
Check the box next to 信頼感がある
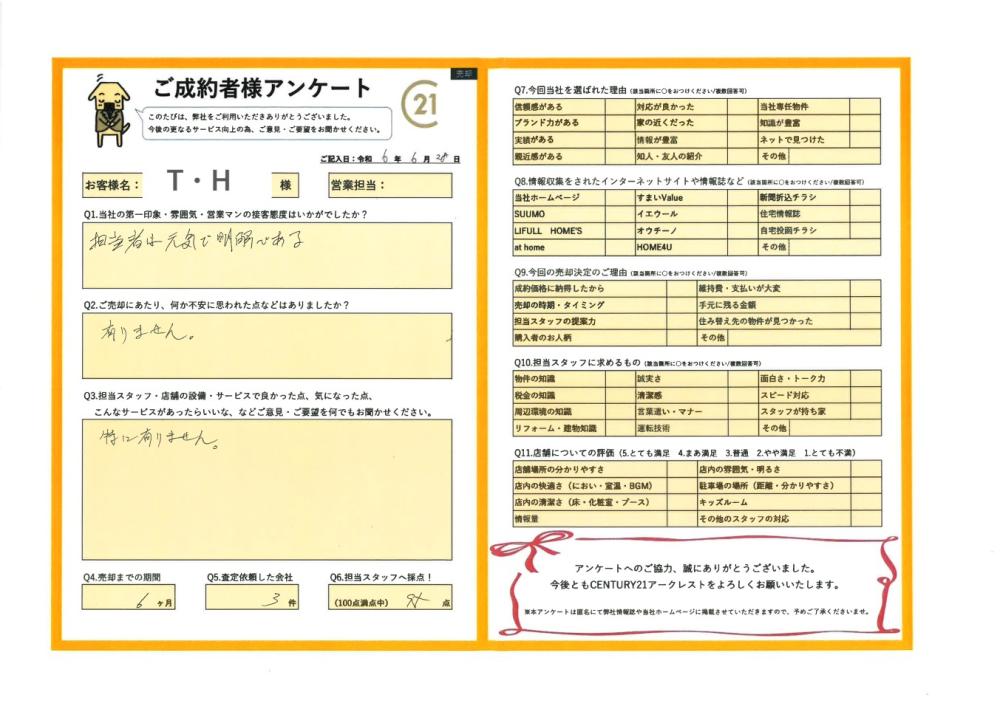click(x=618, y=106)
